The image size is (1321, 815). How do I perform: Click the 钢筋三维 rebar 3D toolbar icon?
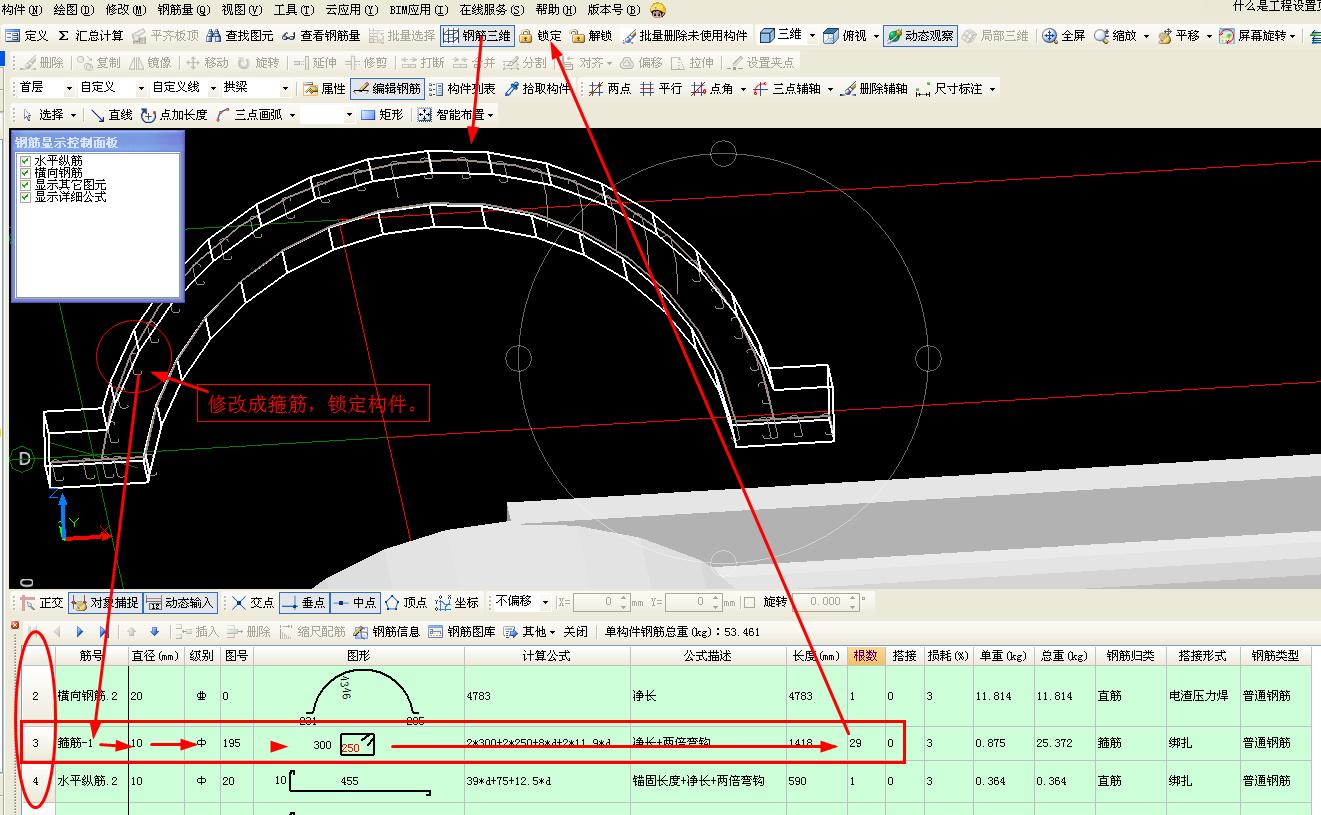[x=477, y=35]
